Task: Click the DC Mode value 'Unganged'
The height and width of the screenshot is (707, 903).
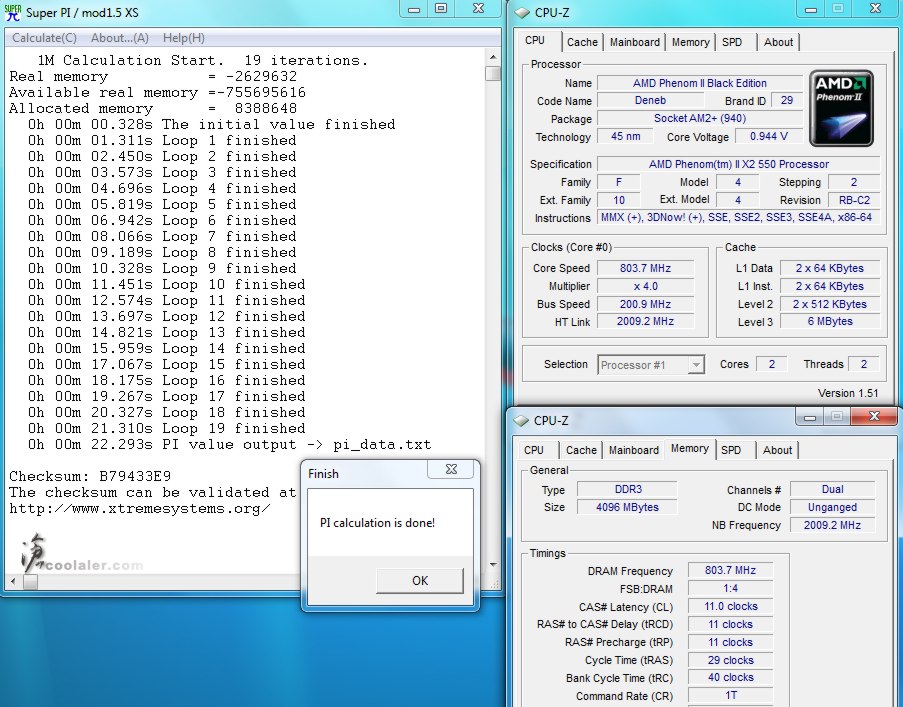Action: [x=833, y=507]
